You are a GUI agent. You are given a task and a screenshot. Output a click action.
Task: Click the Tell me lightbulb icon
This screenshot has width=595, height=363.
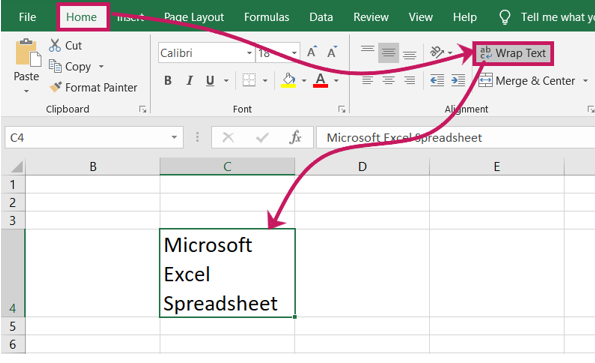(x=505, y=17)
